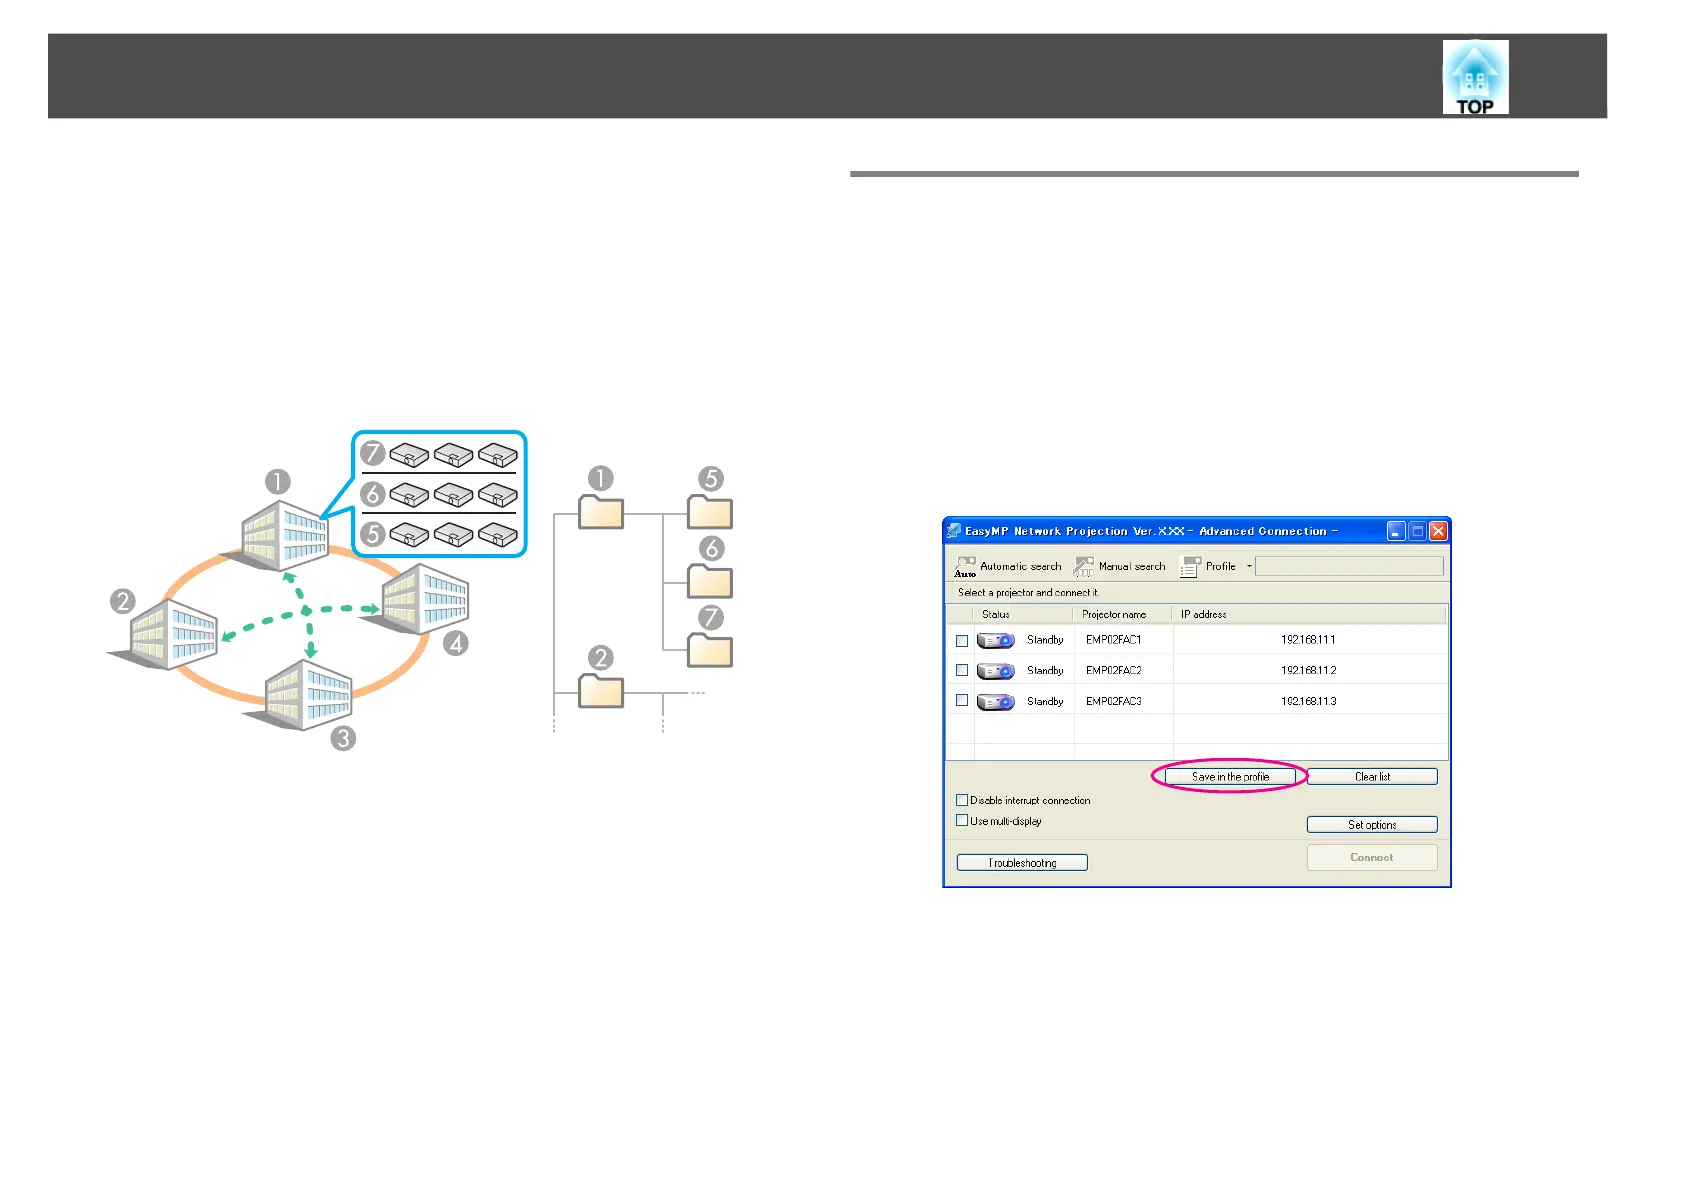1684x1190 pixels.
Task: Close the EasyMP Network Projection window
Action: click(x=1438, y=531)
